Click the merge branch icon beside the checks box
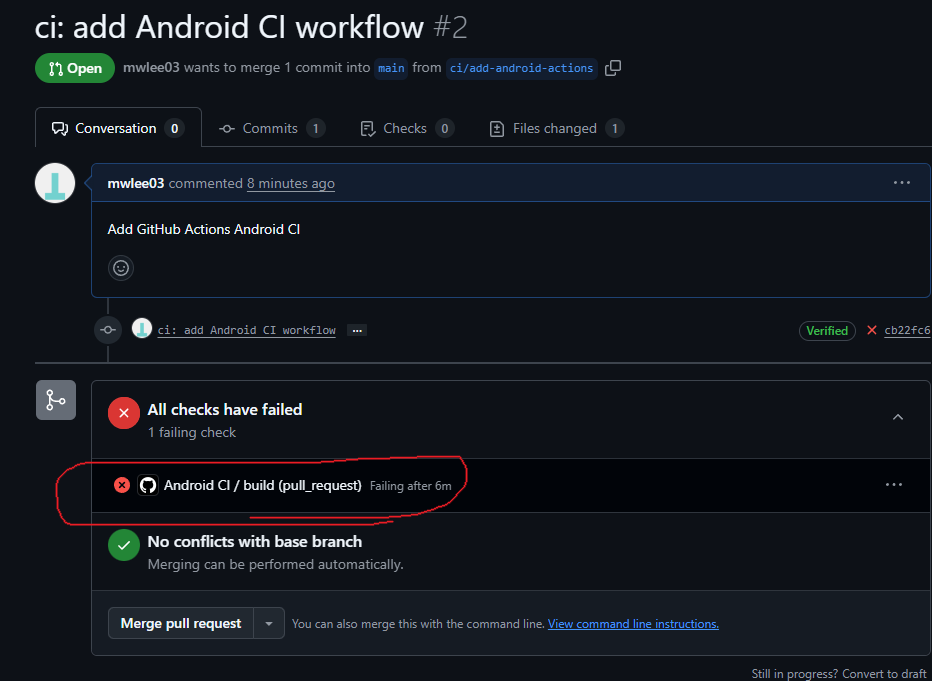 [56, 400]
